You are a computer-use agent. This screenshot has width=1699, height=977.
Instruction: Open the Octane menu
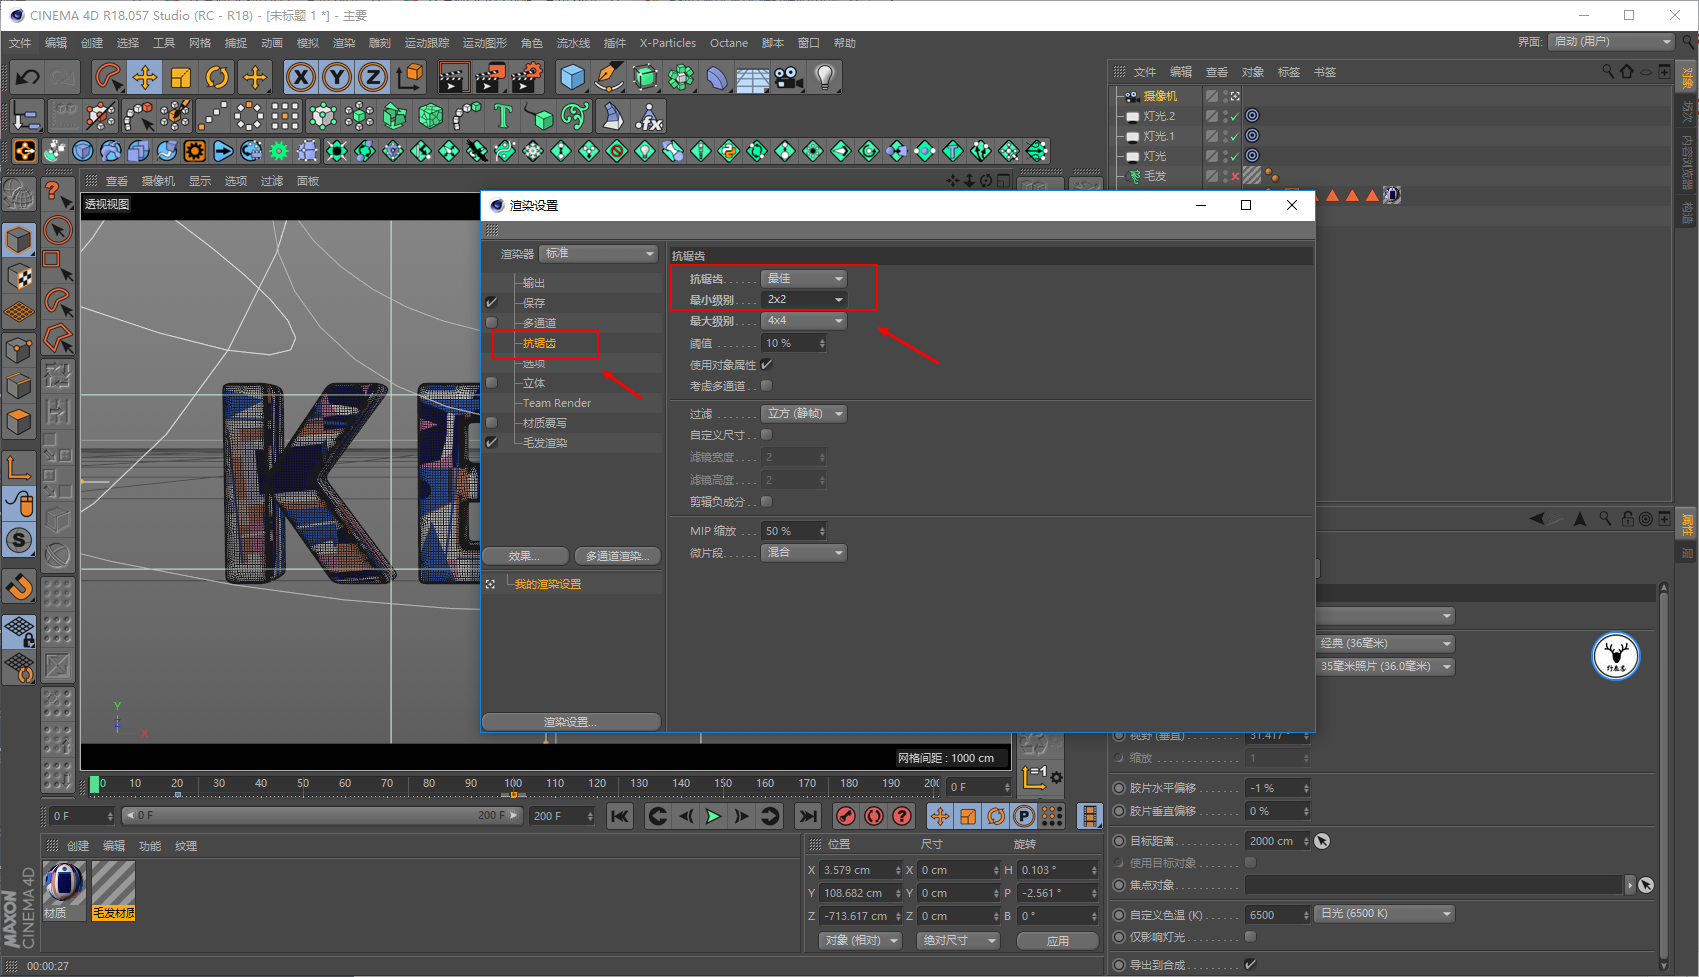pyautogui.click(x=729, y=43)
